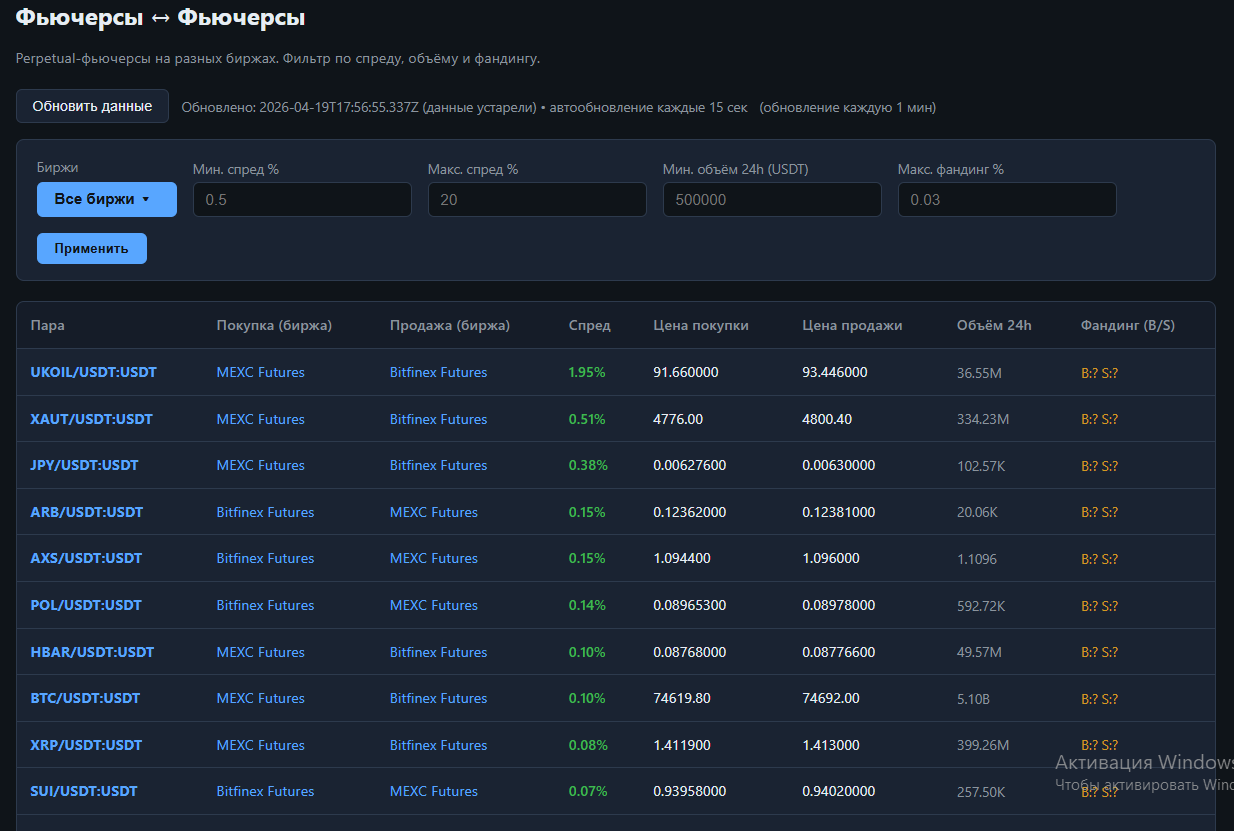
Task: Select the buy price 91.660000
Action: pos(686,372)
